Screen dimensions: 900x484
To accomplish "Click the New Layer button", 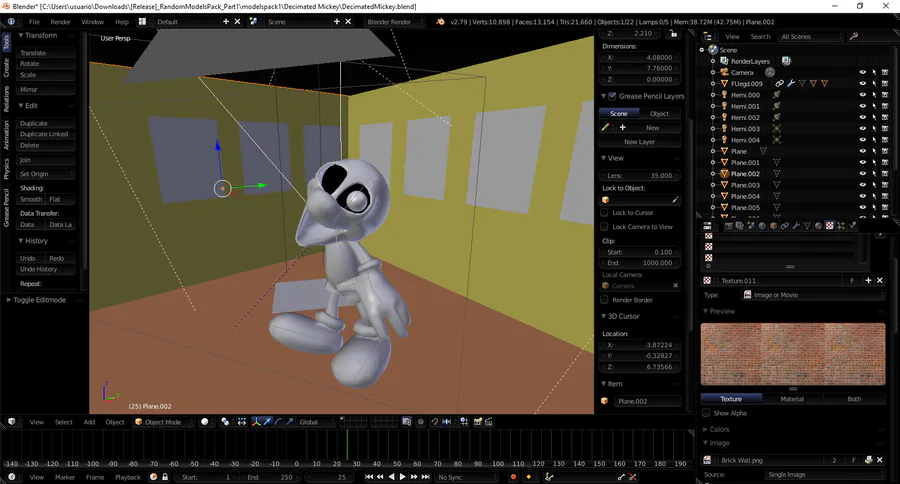I will [x=639, y=141].
